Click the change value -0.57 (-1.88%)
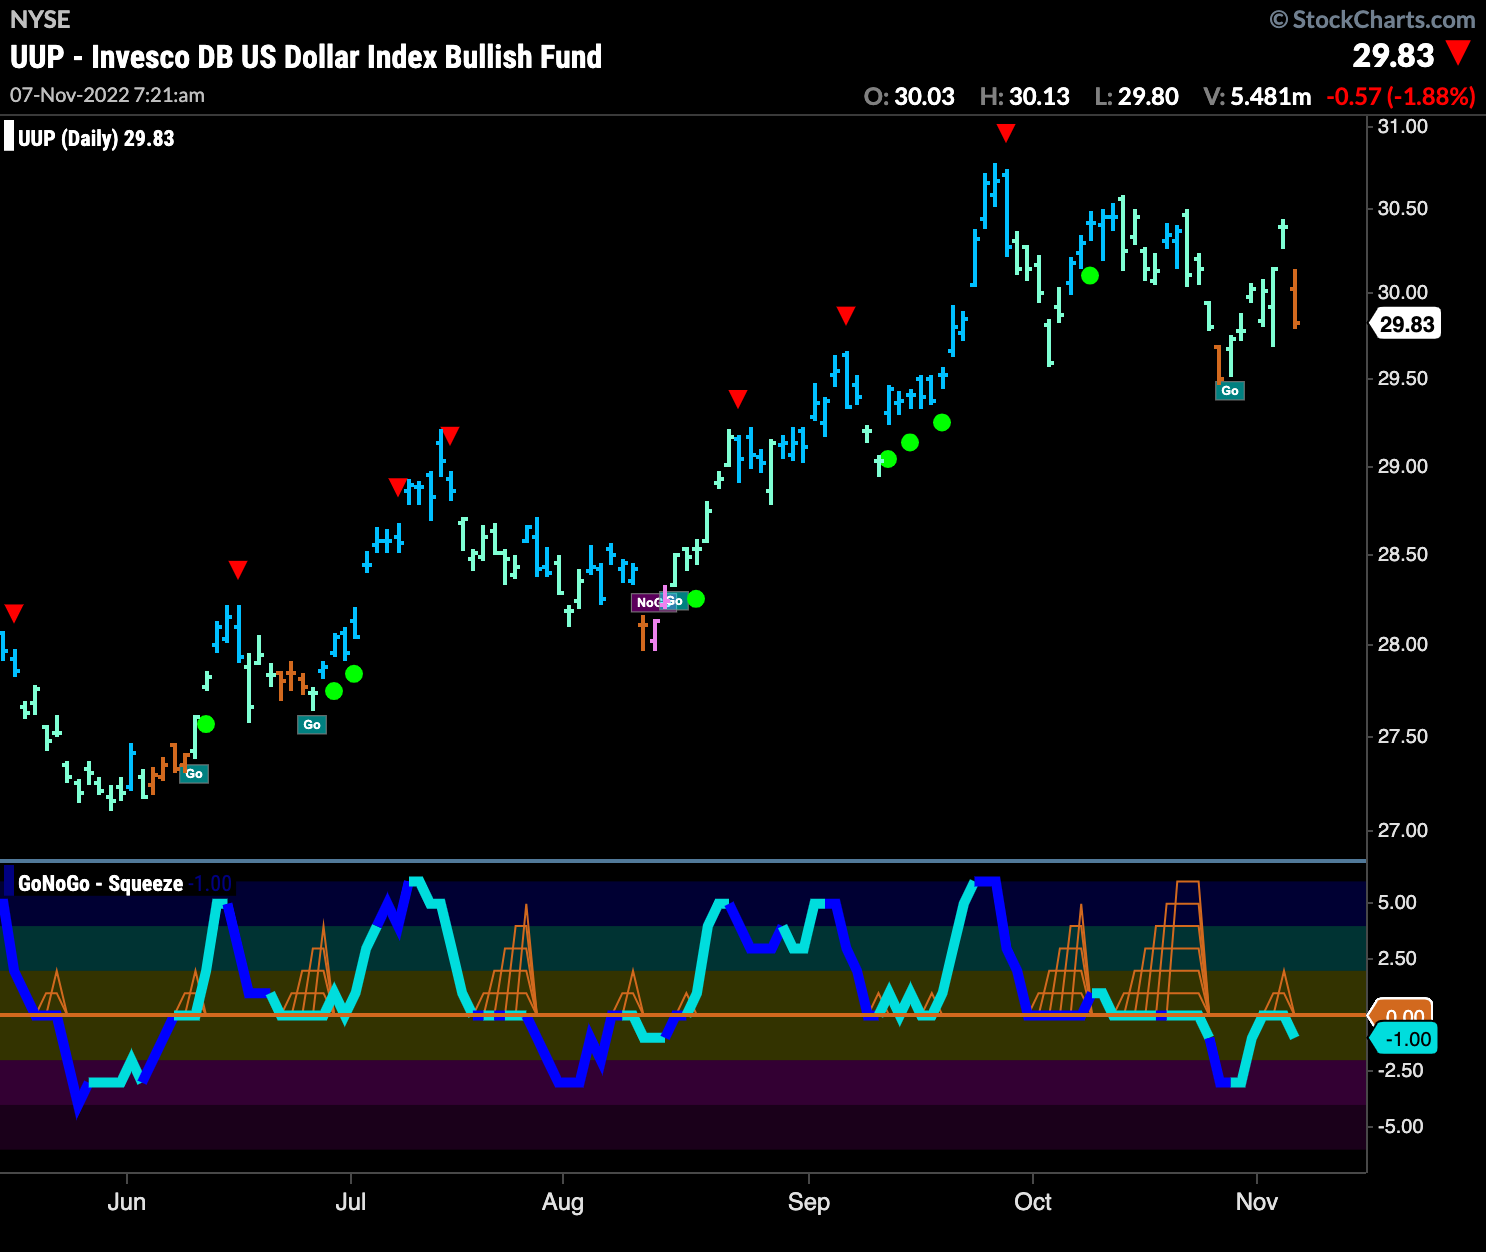This screenshot has height=1252, width=1486. (x=1401, y=97)
